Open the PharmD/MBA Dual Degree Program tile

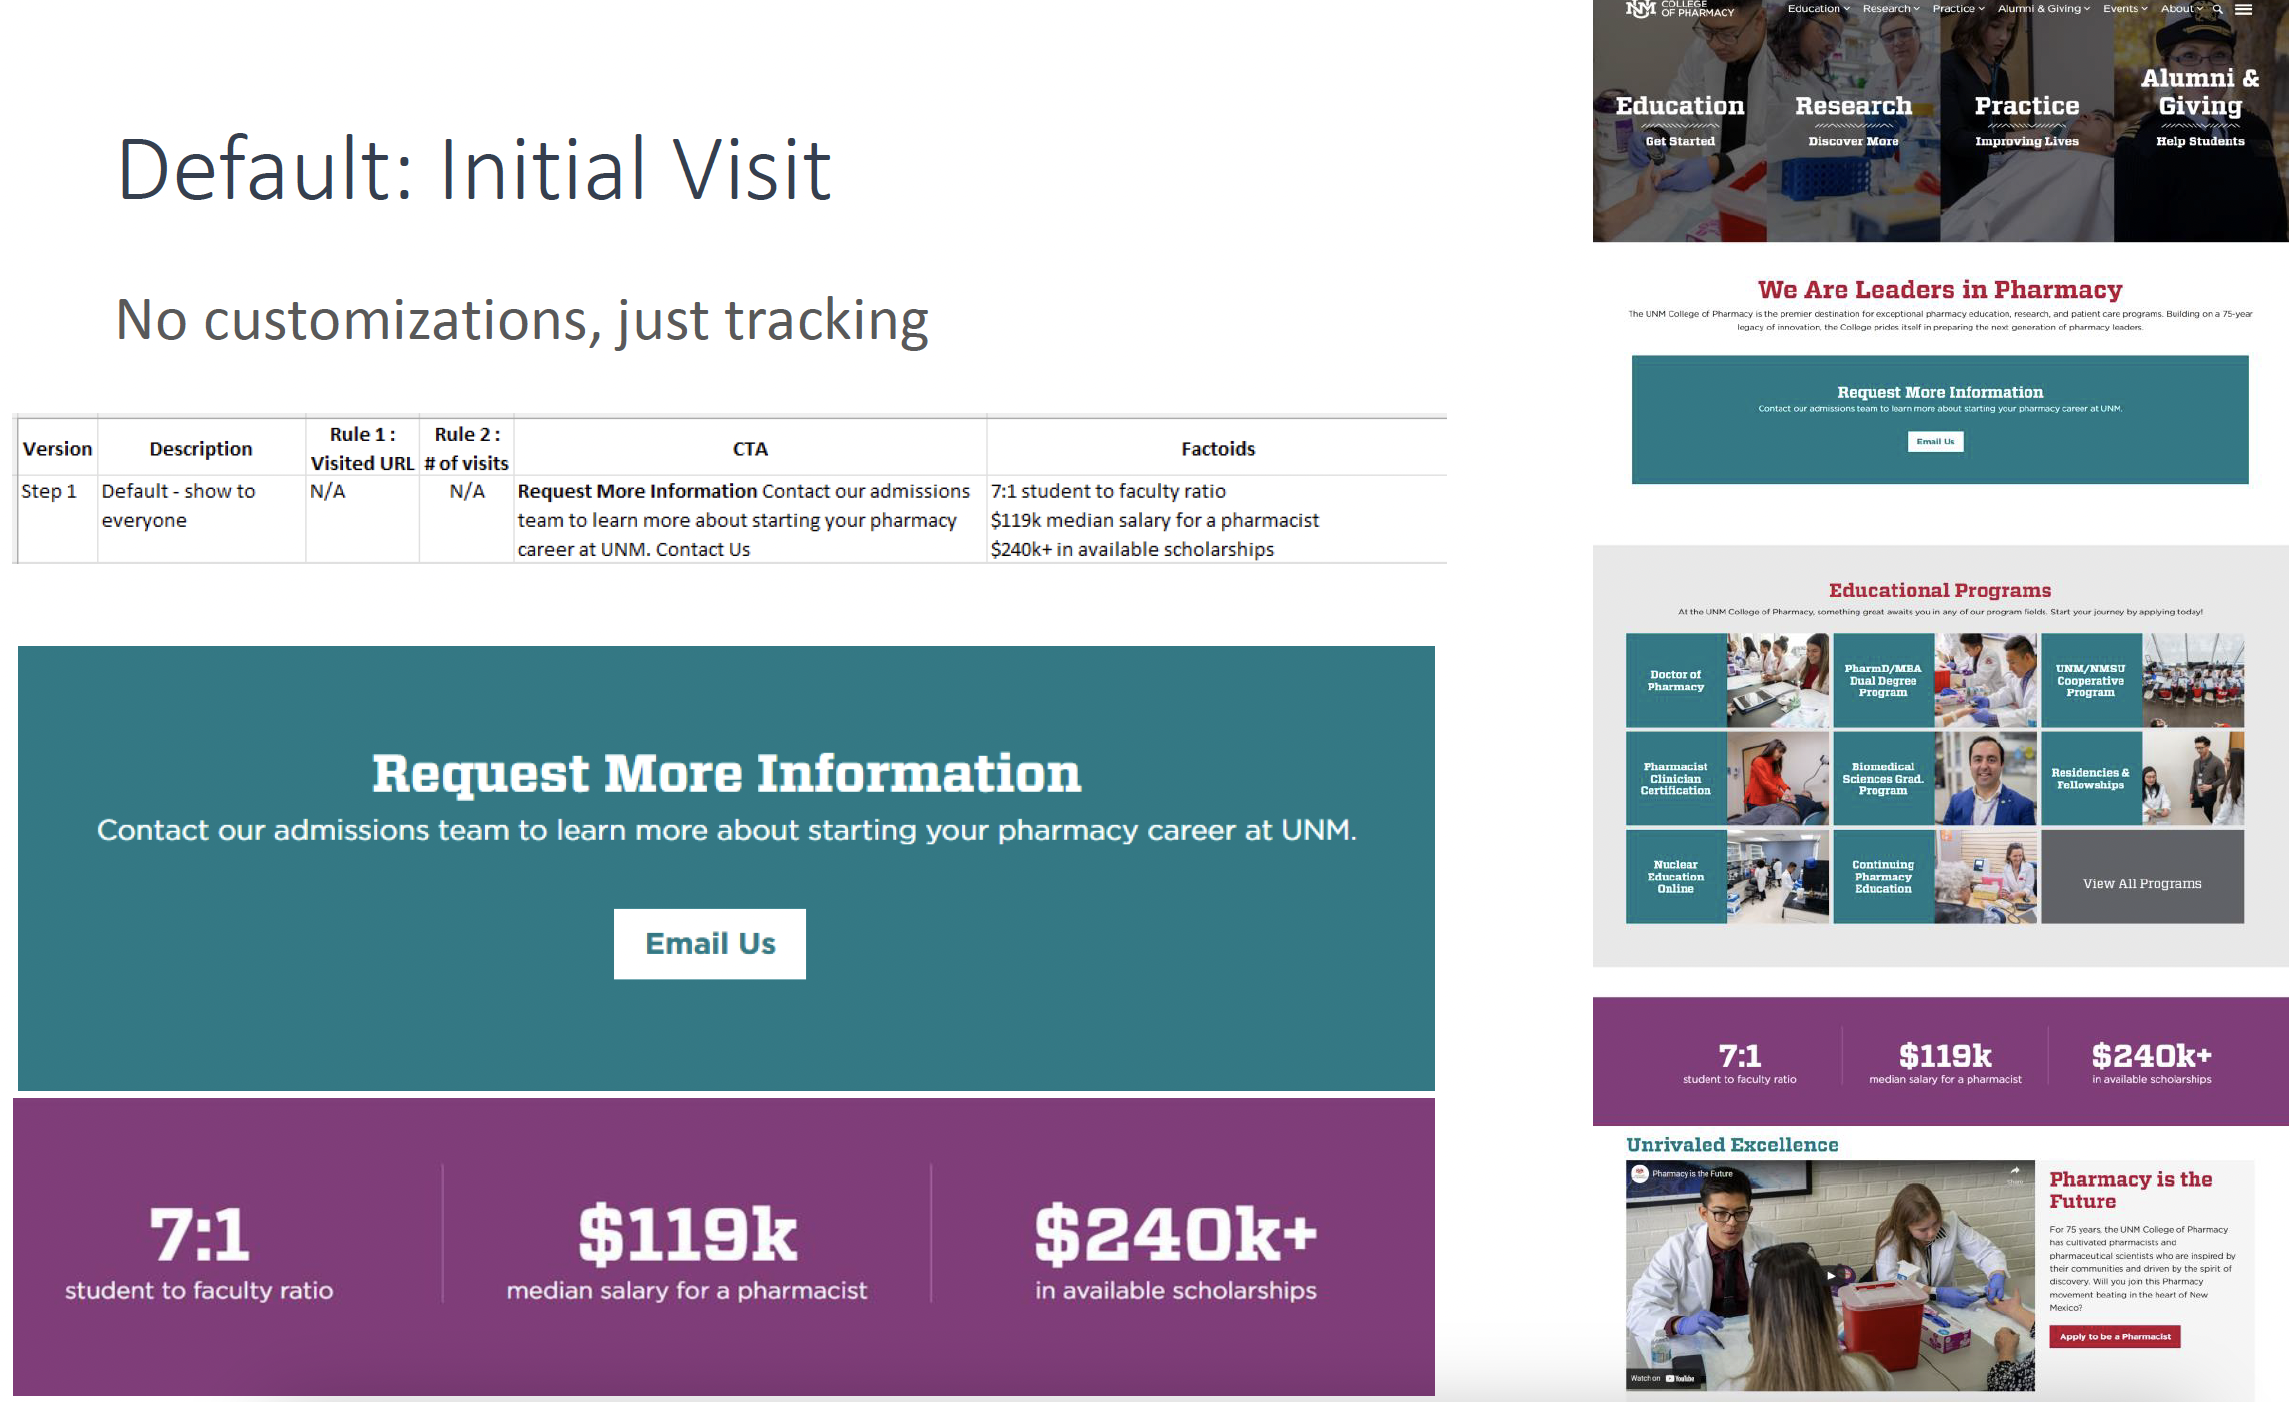1934,680
